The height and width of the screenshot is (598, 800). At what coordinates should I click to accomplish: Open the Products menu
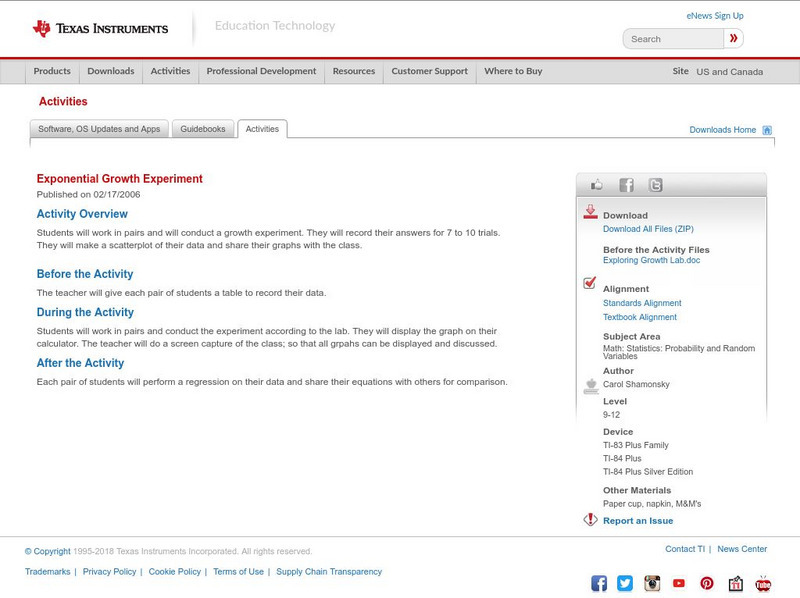[52, 71]
